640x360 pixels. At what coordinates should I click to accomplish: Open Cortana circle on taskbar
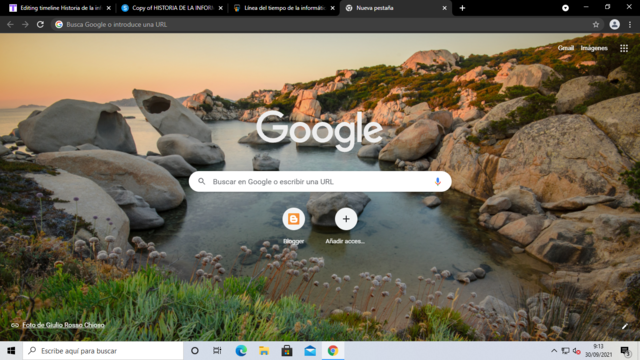click(x=195, y=351)
